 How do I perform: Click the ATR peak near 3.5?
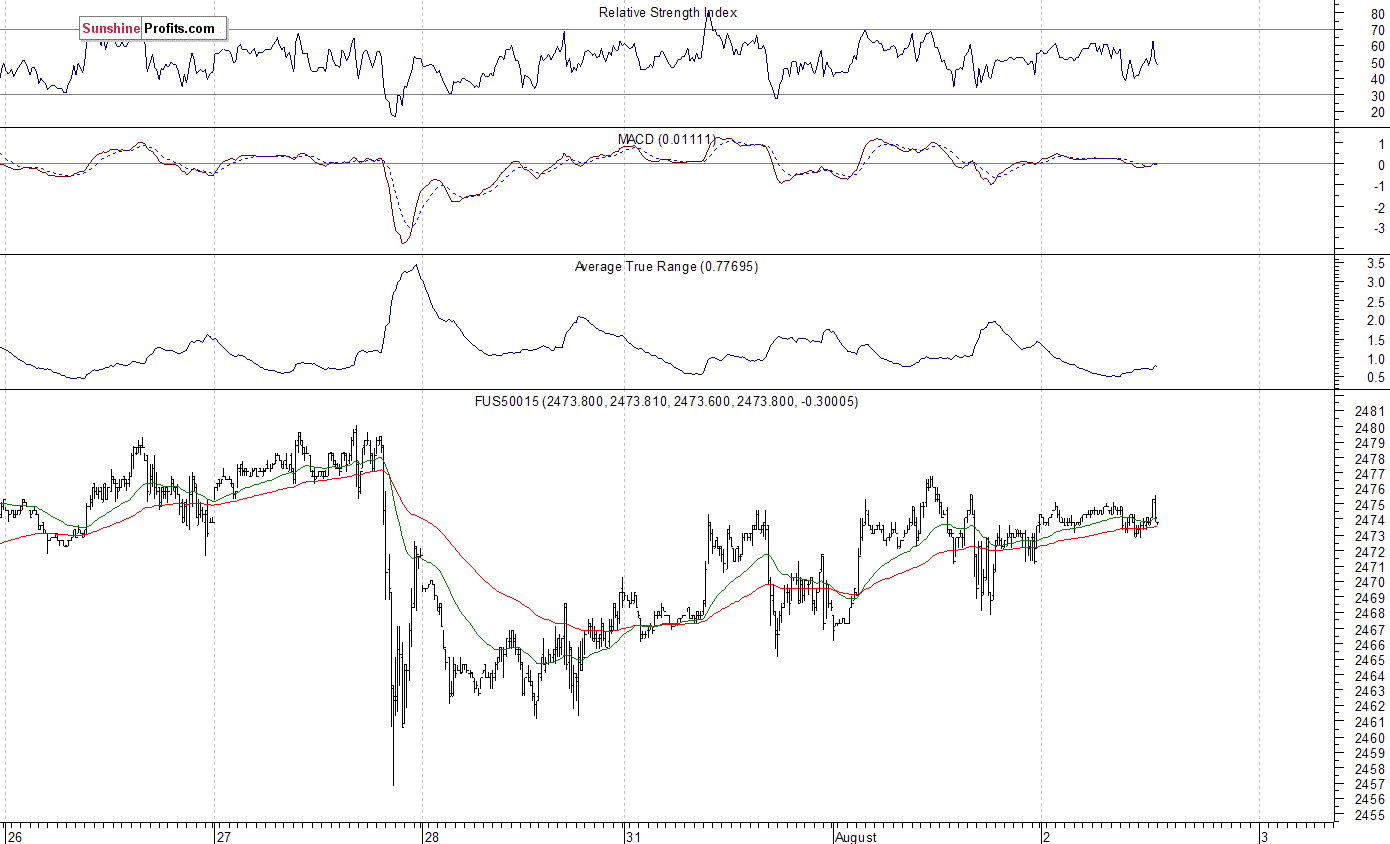tap(415, 265)
